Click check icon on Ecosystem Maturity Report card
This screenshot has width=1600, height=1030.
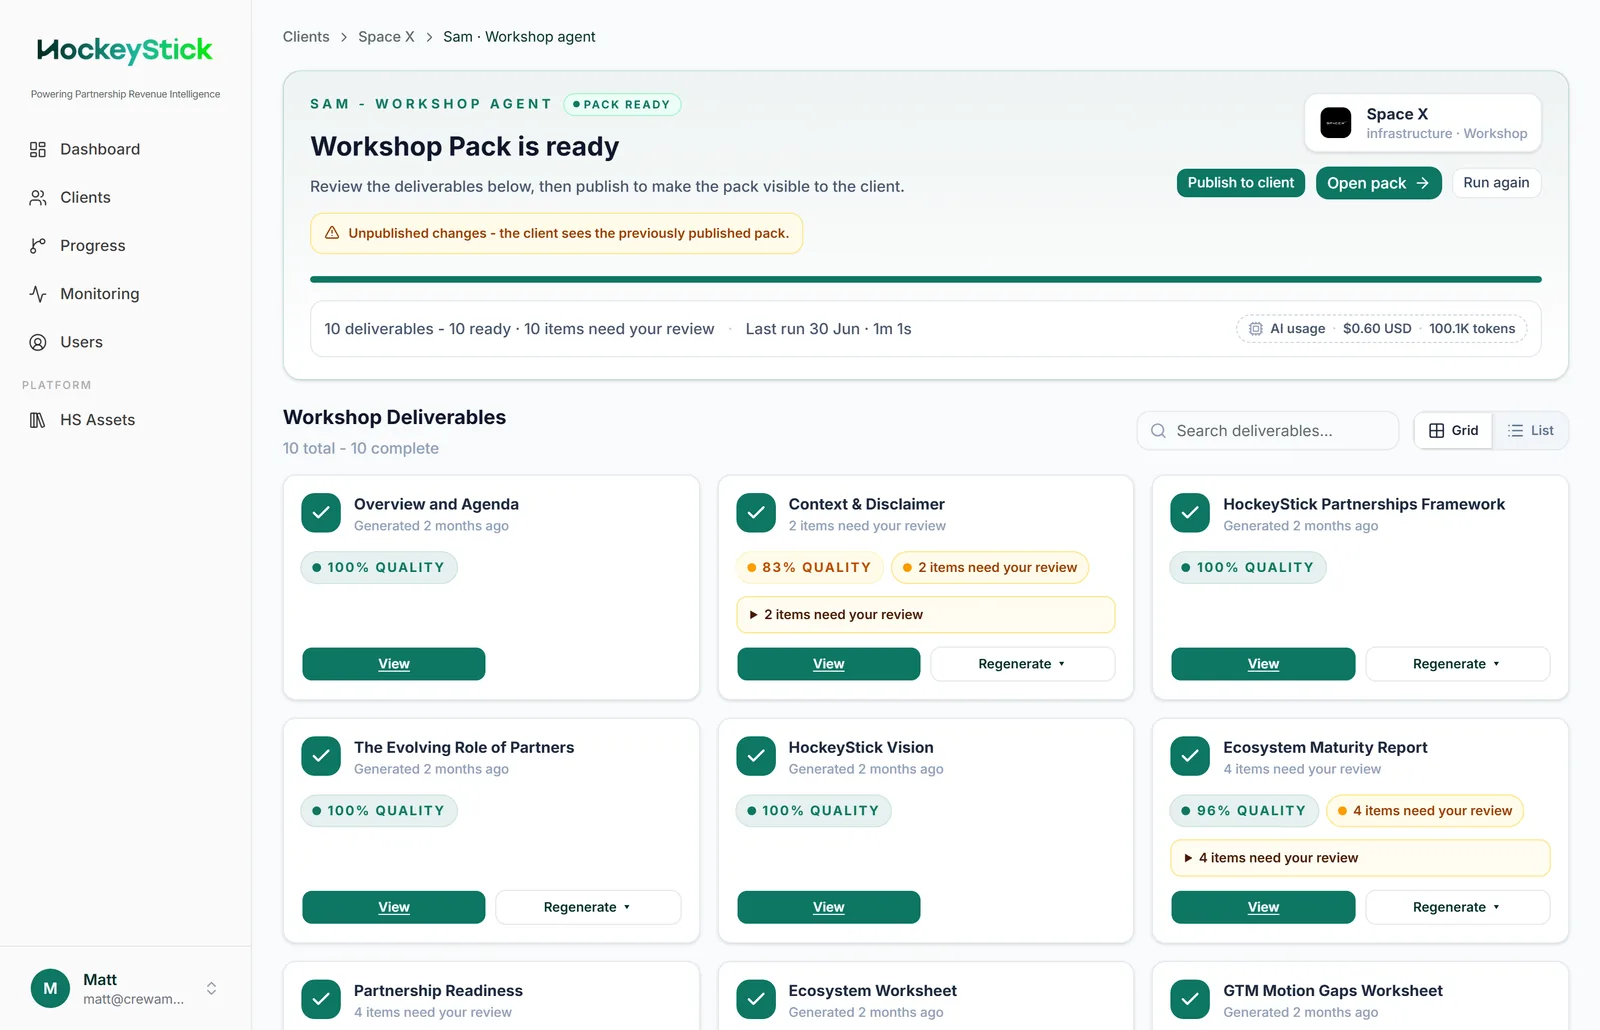(x=1190, y=756)
